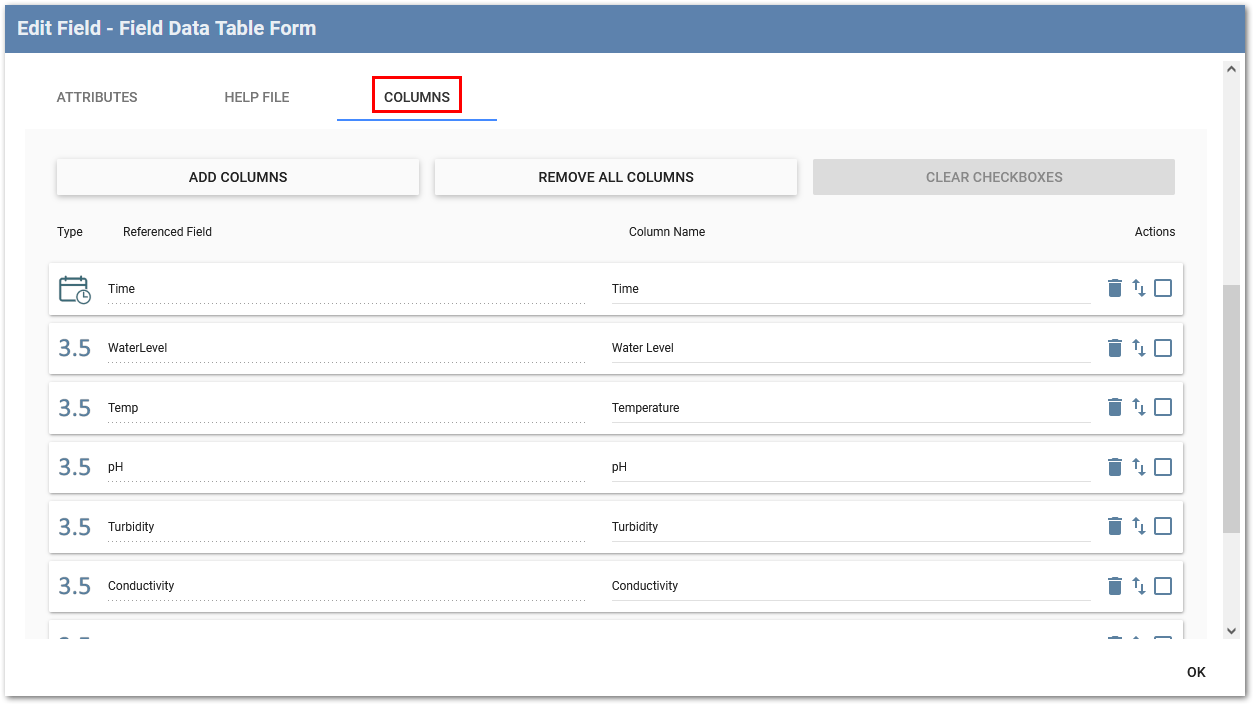Image resolution: width=1254 pixels, height=705 pixels.
Task: Confirm the dialog with OK
Action: coord(1196,672)
